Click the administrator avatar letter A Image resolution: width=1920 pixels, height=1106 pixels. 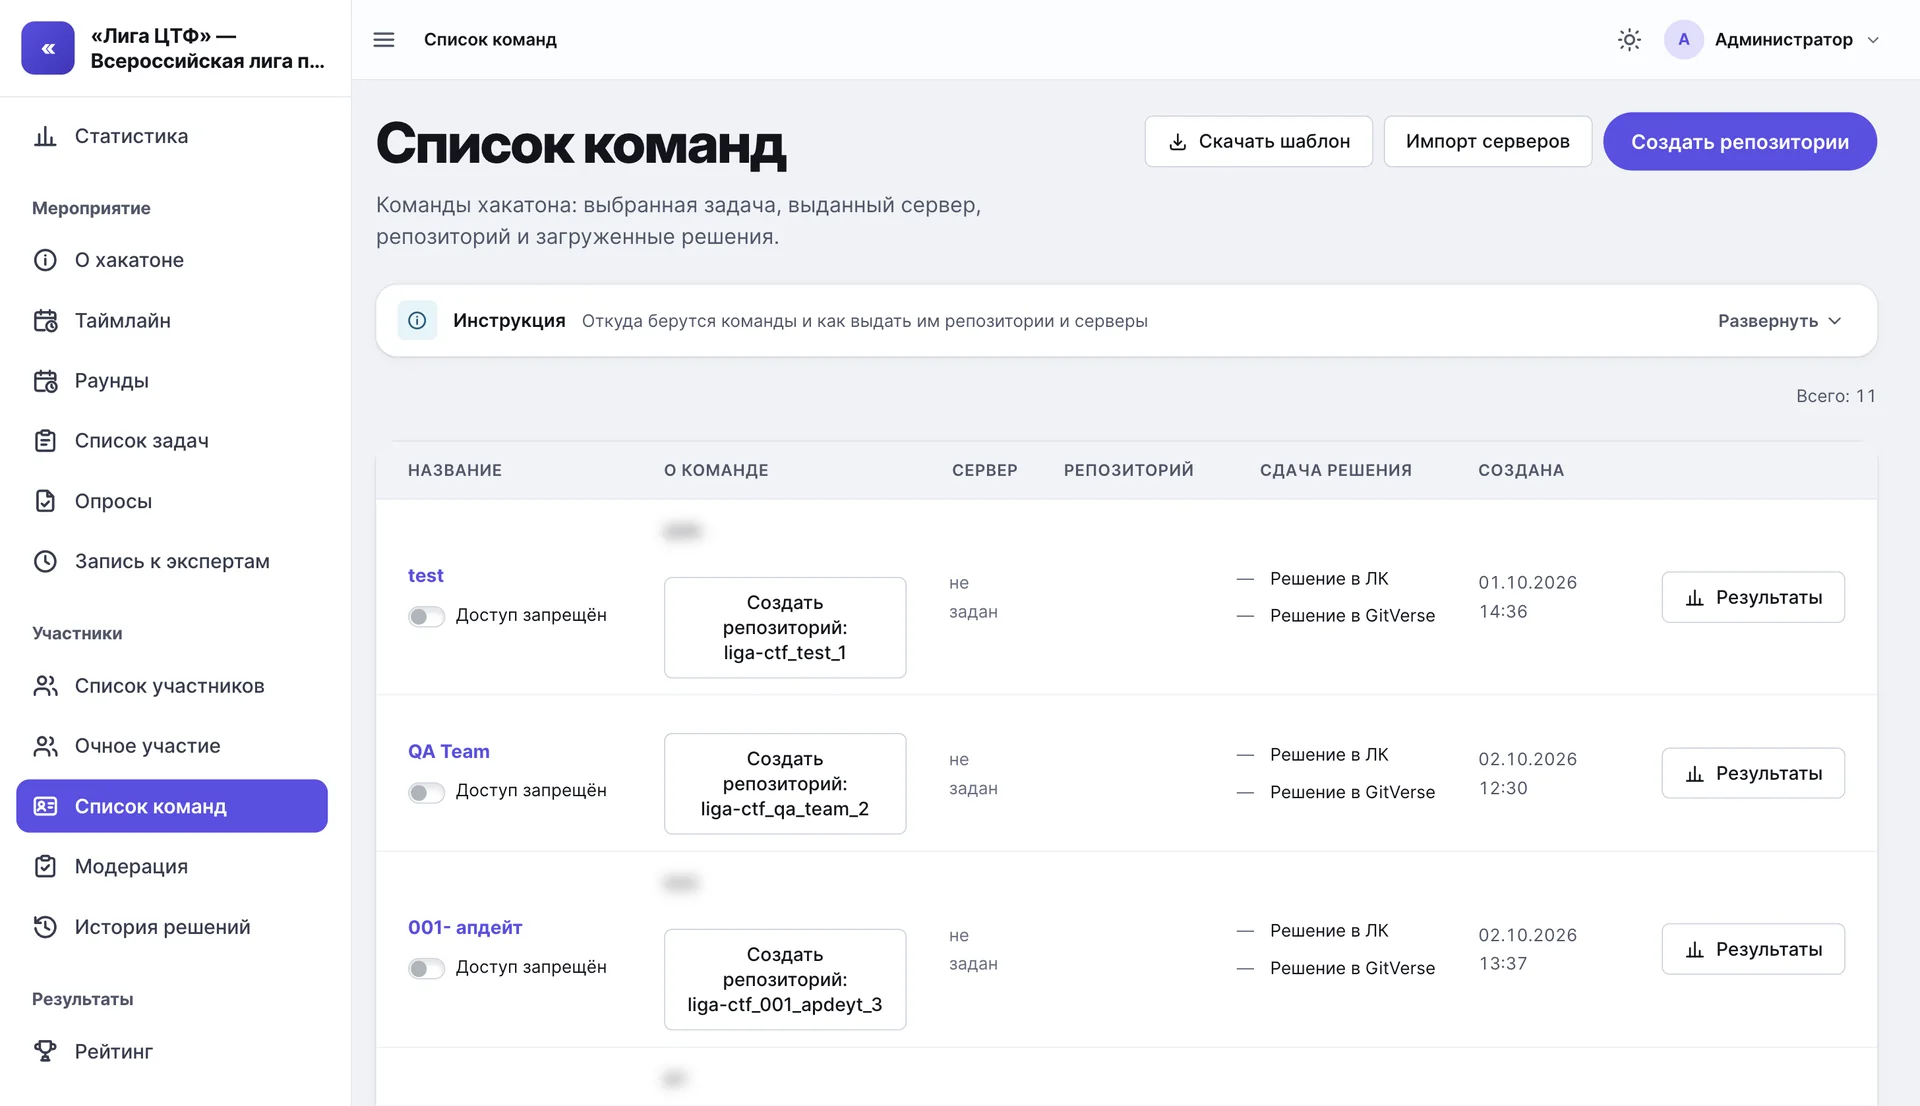click(x=1684, y=40)
